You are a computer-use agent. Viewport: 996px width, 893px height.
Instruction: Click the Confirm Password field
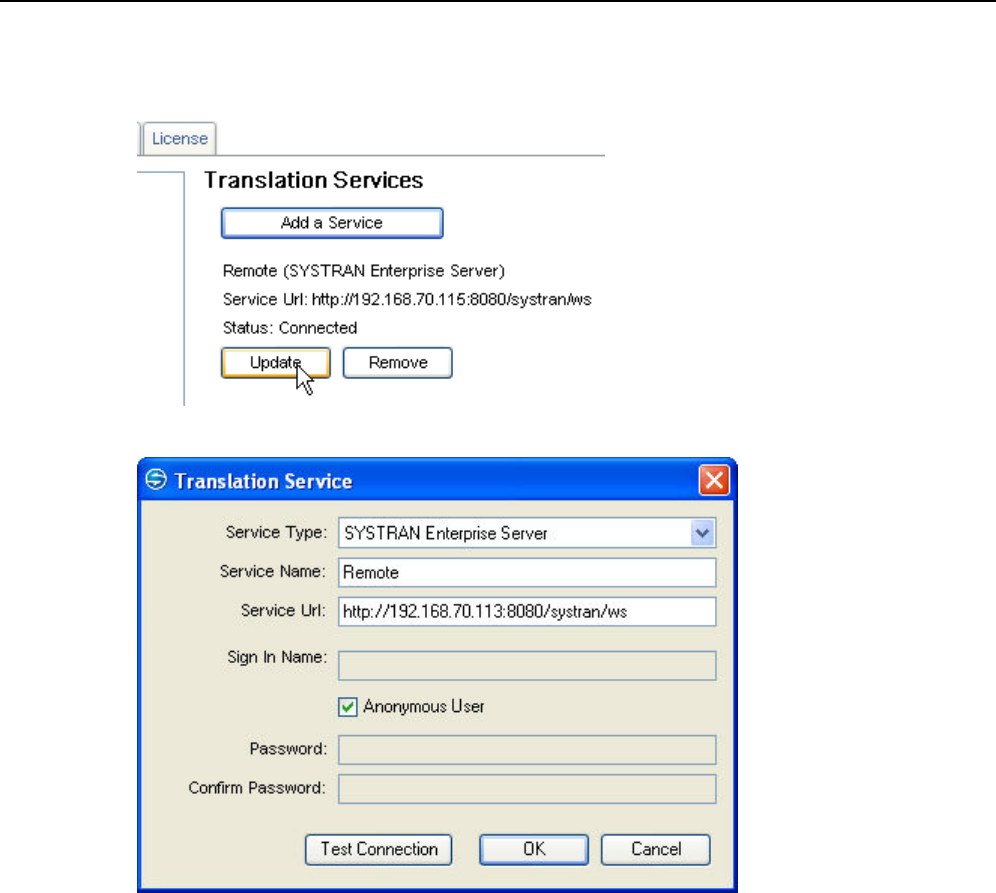point(527,789)
